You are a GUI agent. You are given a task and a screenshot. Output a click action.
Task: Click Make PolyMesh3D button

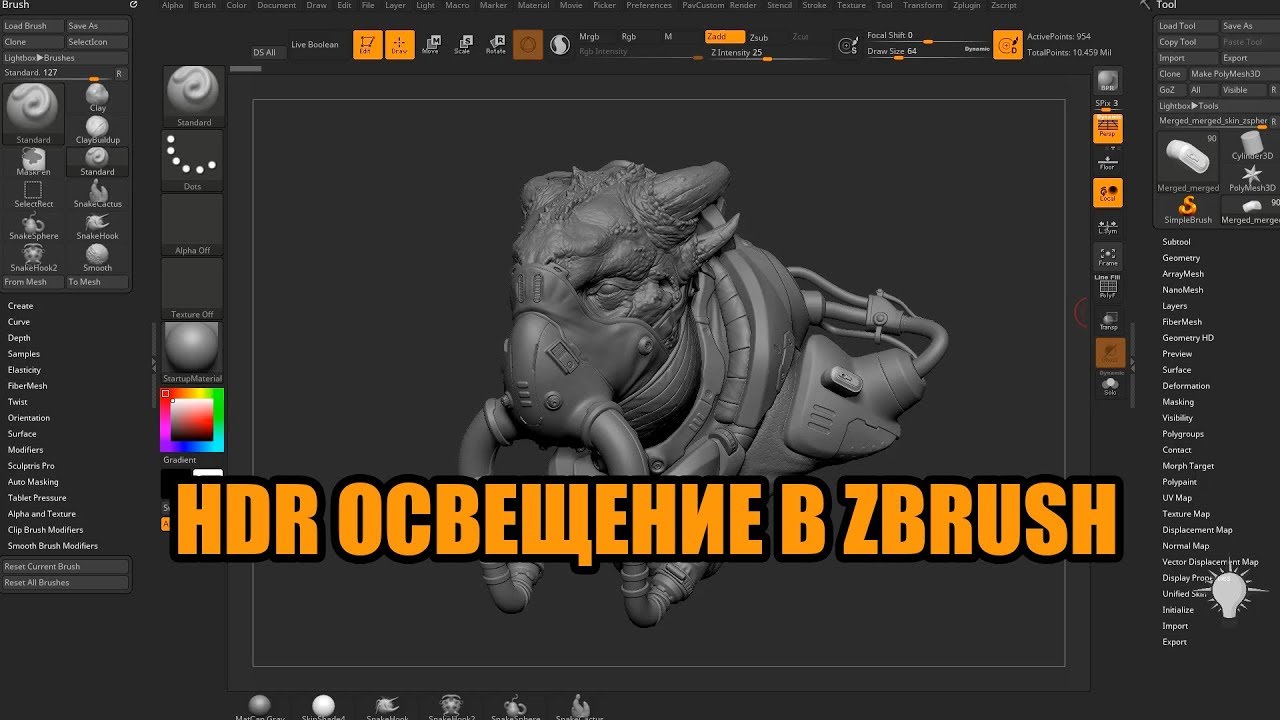(x=1232, y=74)
